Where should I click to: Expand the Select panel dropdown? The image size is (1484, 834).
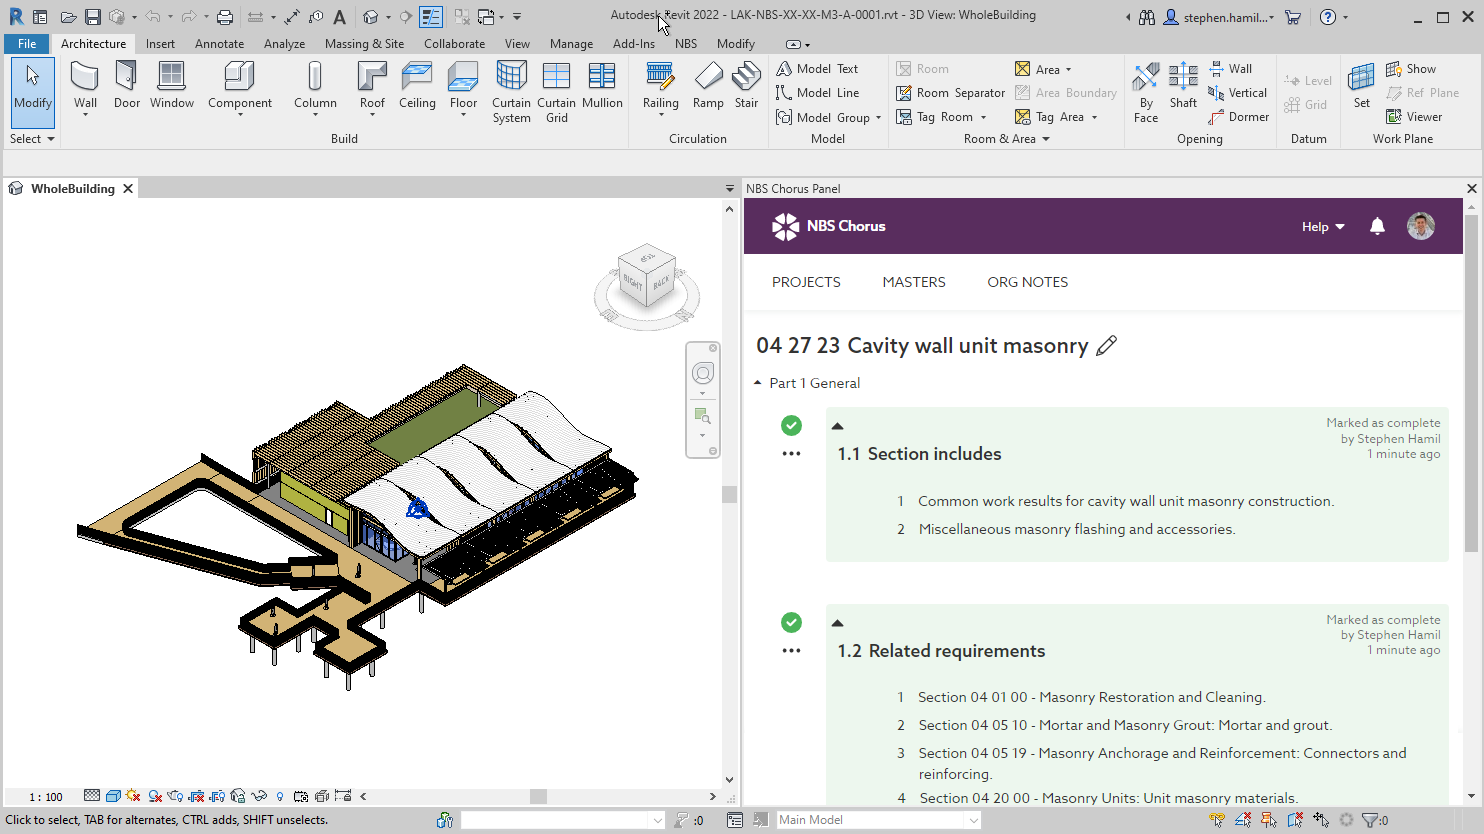pos(31,139)
